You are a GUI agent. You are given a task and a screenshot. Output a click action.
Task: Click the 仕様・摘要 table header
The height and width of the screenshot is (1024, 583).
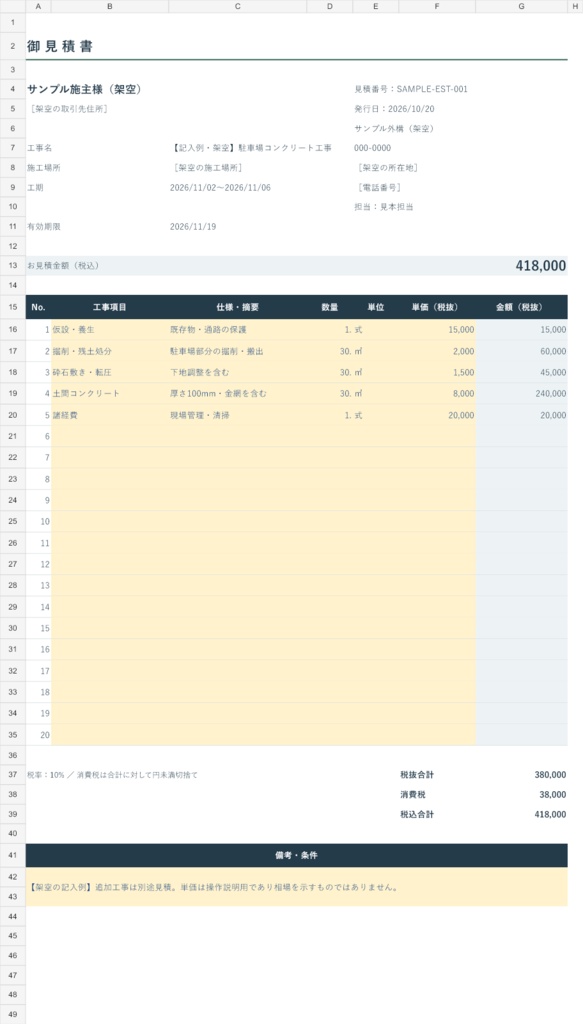pos(238,307)
